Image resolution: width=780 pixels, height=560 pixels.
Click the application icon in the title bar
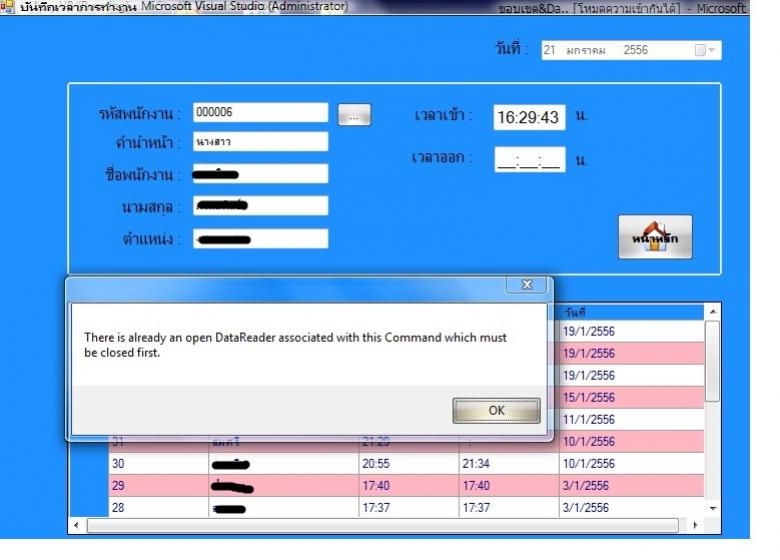(7, 6)
